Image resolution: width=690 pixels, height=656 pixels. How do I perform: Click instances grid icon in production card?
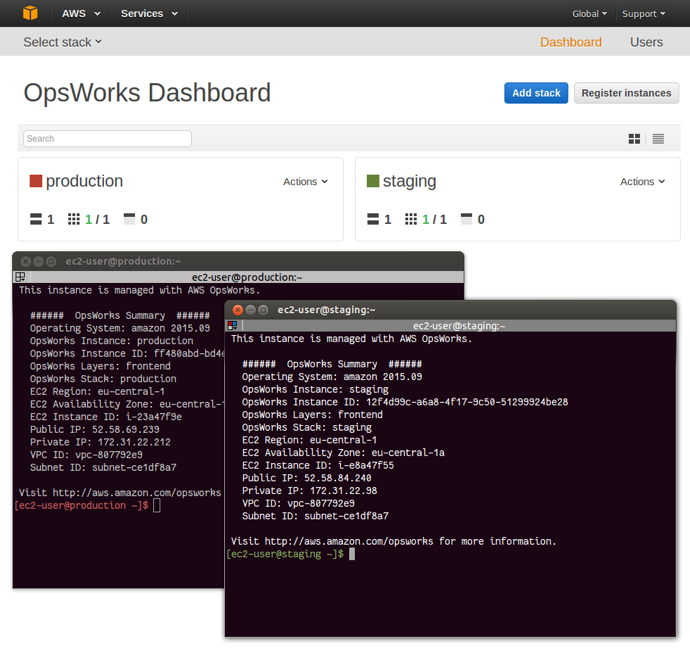[x=74, y=219]
